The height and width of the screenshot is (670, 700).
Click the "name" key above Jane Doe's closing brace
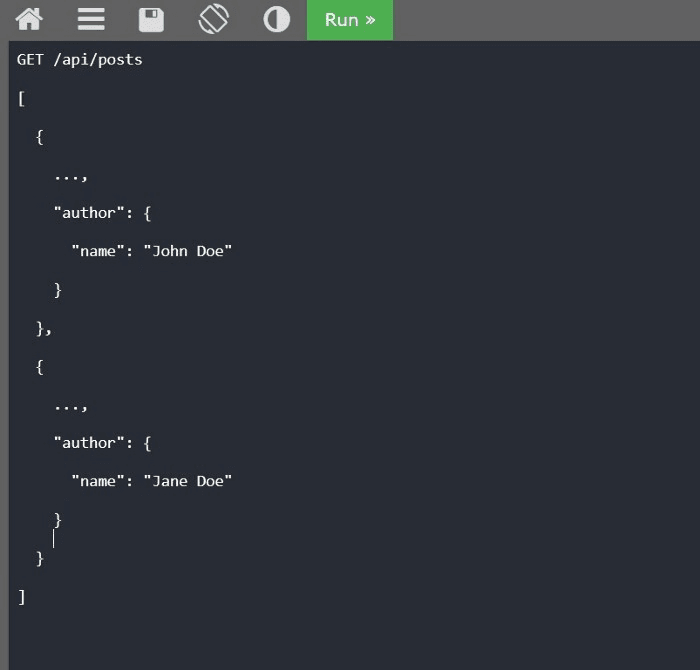pyautogui.click(x=98, y=481)
